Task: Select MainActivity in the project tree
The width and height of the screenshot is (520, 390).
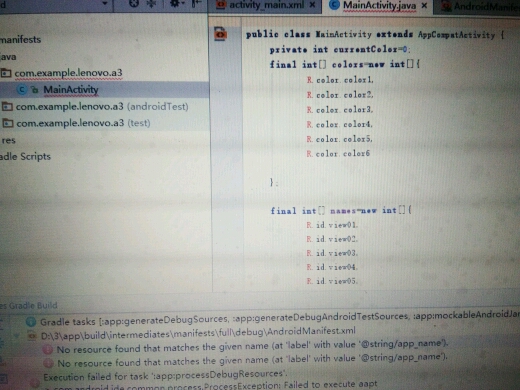Action: click(x=71, y=89)
